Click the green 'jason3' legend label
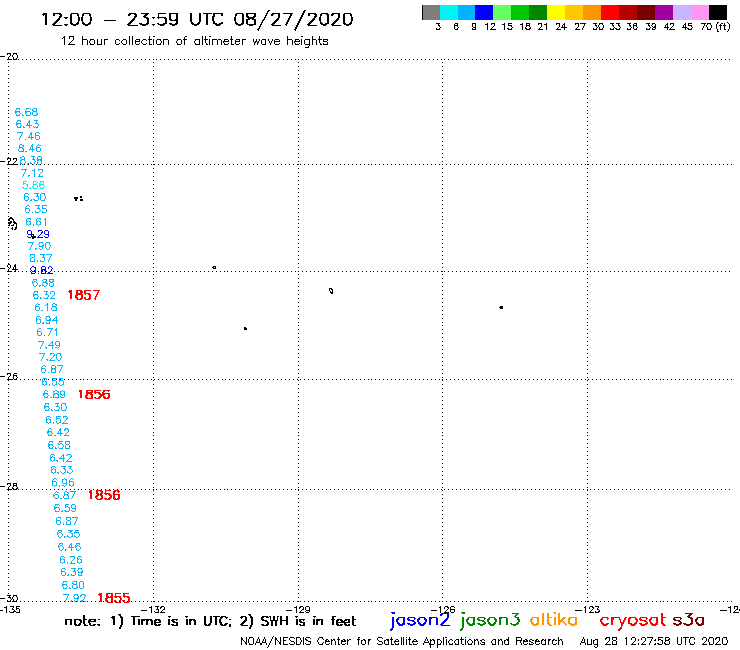This screenshot has width=740, height=650. (490, 620)
